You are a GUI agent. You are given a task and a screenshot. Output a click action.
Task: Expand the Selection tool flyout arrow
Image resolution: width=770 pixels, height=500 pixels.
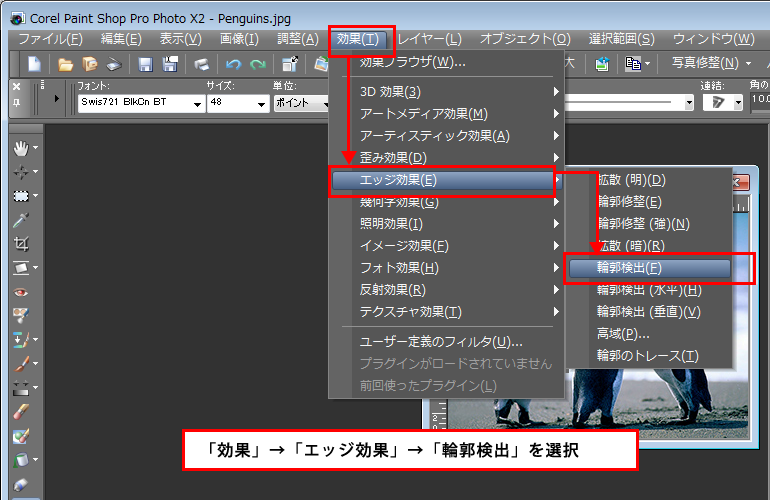pyautogui.click(x=35, y=195)
